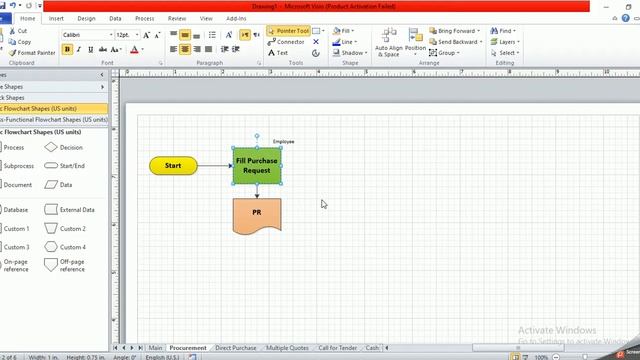Open the Position dropdown
This screenshot has width=640, height=360.
[x=416, y=42]
